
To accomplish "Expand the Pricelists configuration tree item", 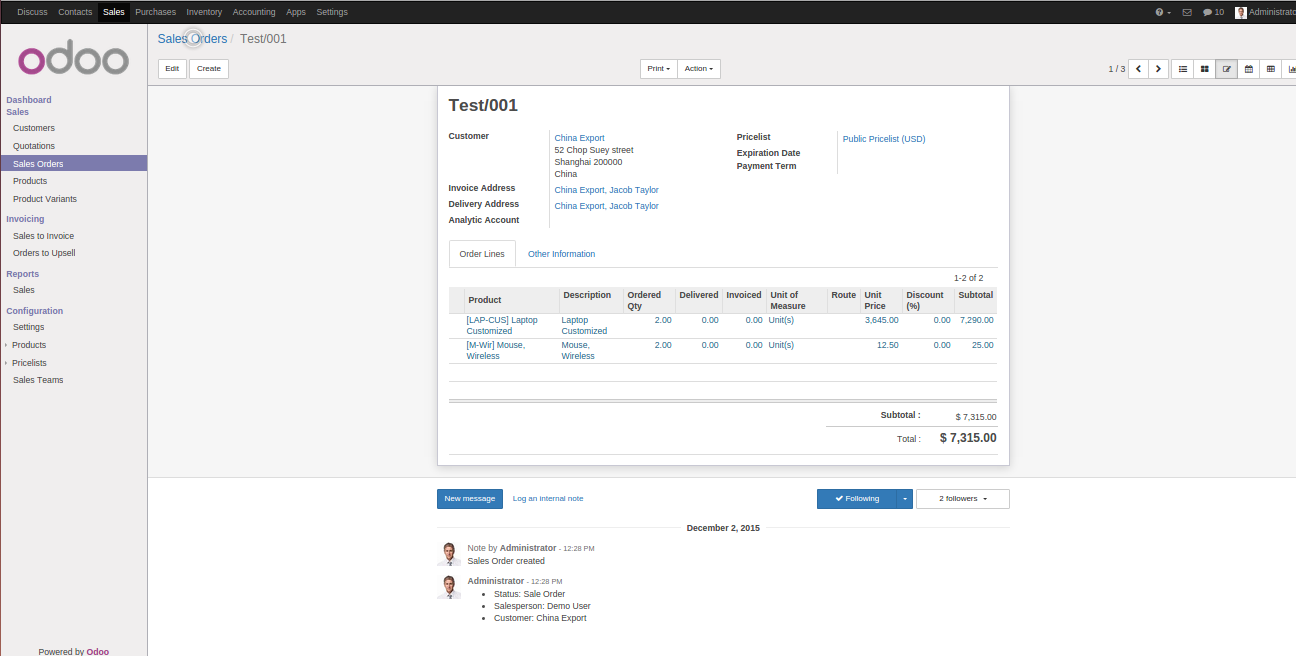I will pos(29,363).
